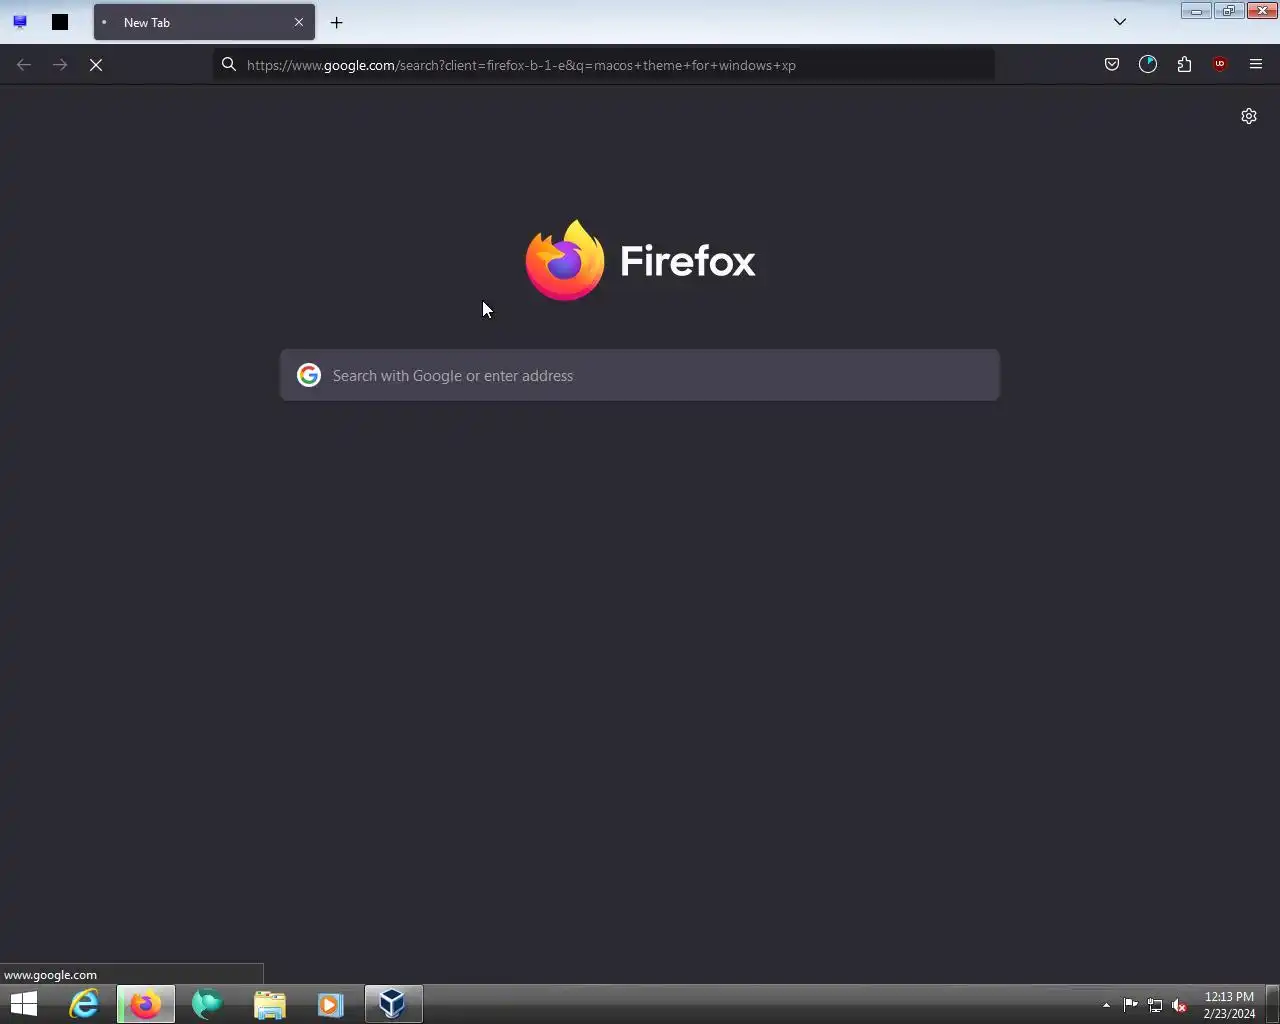The image size is (1280, 1024).
Task: Go forward one page
Action: (x=60, y=65)
